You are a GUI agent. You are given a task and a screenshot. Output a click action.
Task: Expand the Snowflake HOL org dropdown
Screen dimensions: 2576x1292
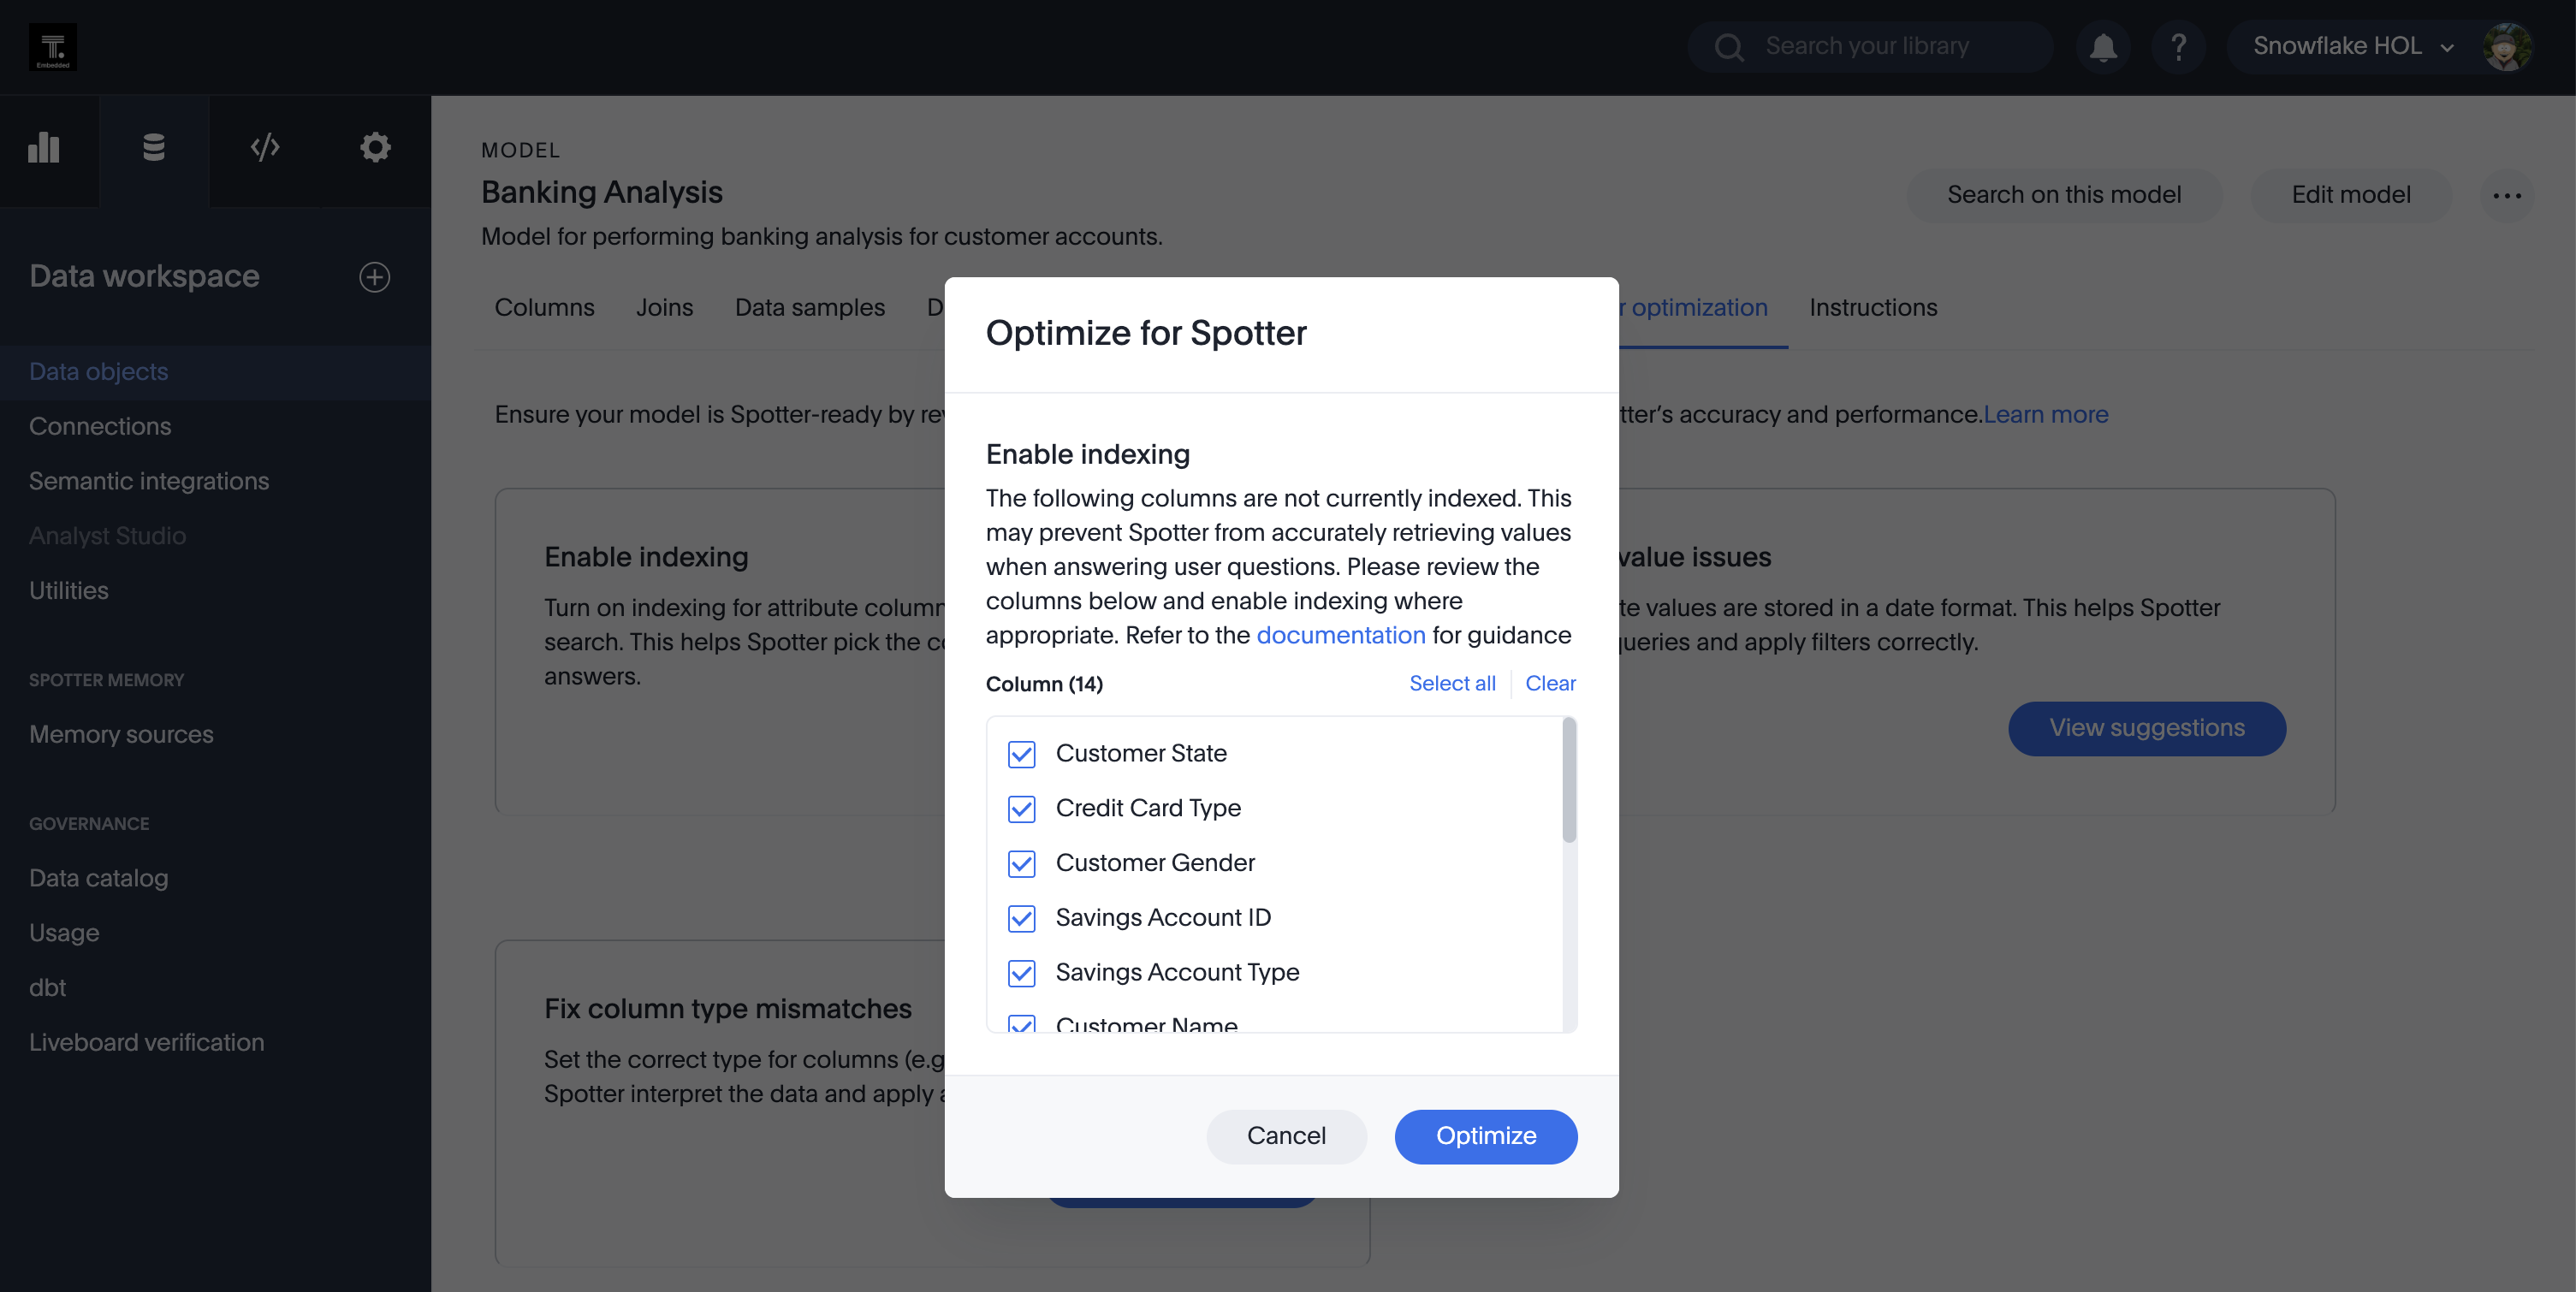pos(2353,47)
